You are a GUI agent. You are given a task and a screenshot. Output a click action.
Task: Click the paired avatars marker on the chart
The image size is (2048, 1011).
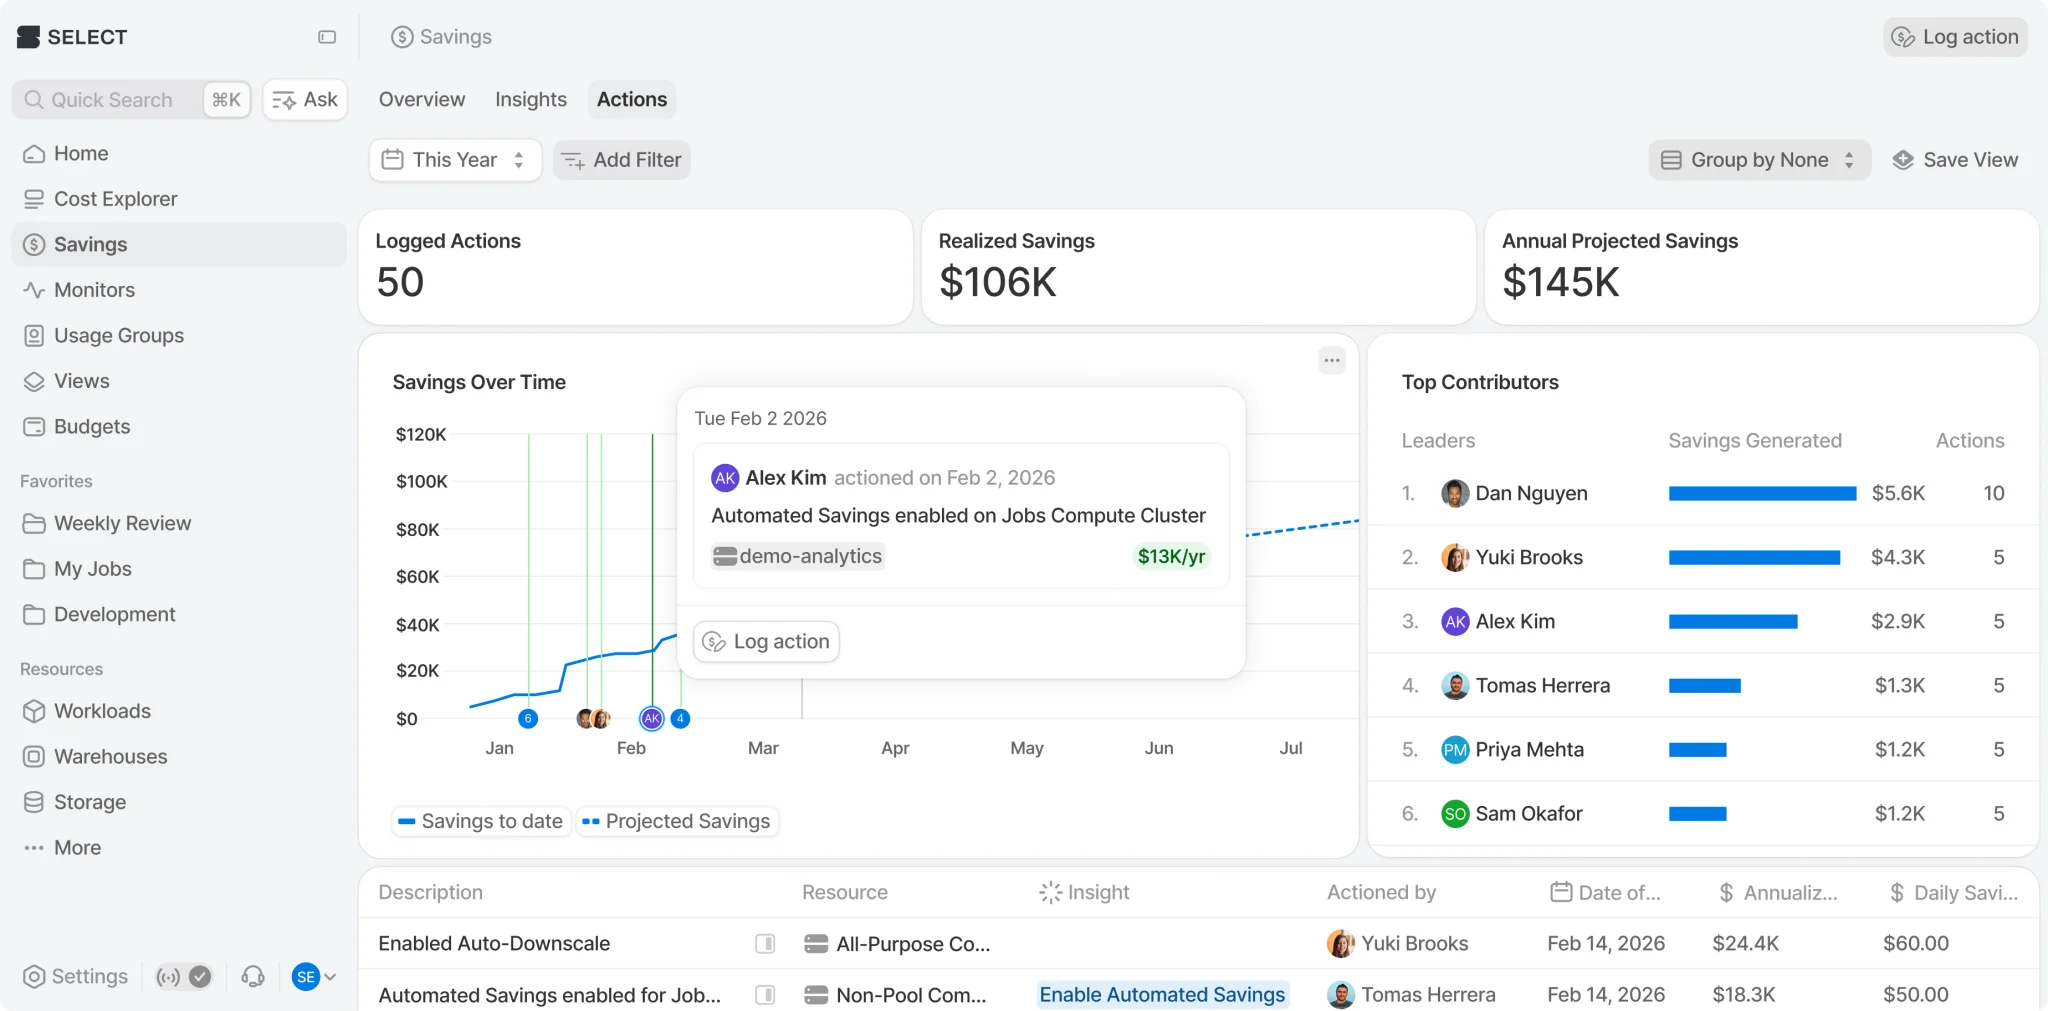point(593,718)
